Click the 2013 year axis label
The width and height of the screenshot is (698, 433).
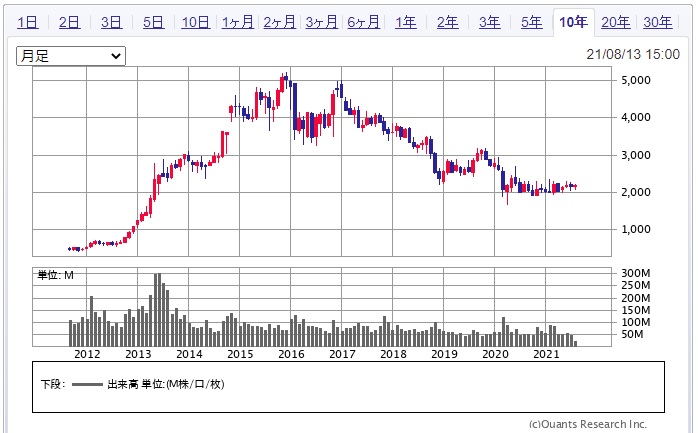[138, 354]
